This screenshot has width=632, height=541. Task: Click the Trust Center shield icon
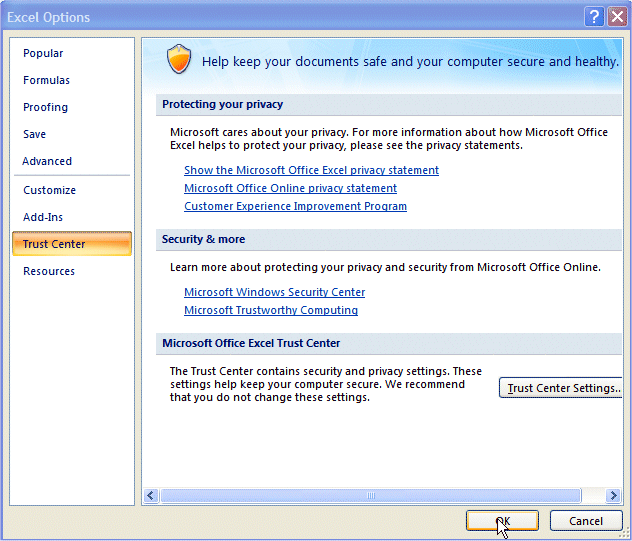pyautogui.click(x=179, y=59)
